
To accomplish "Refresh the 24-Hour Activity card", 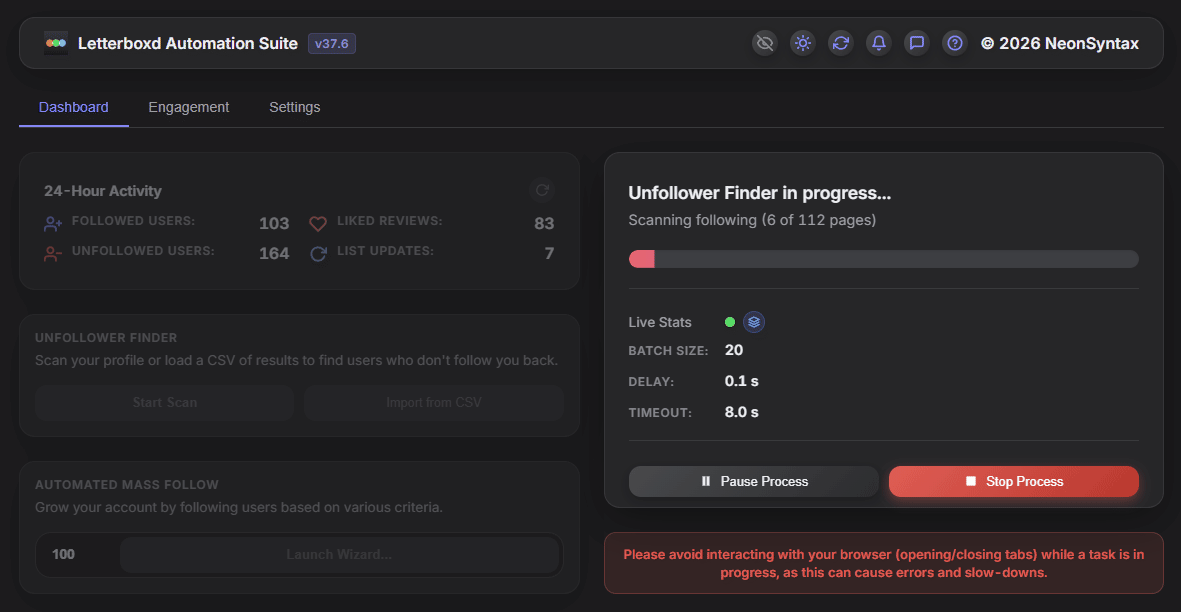I will tap(542, 190).
